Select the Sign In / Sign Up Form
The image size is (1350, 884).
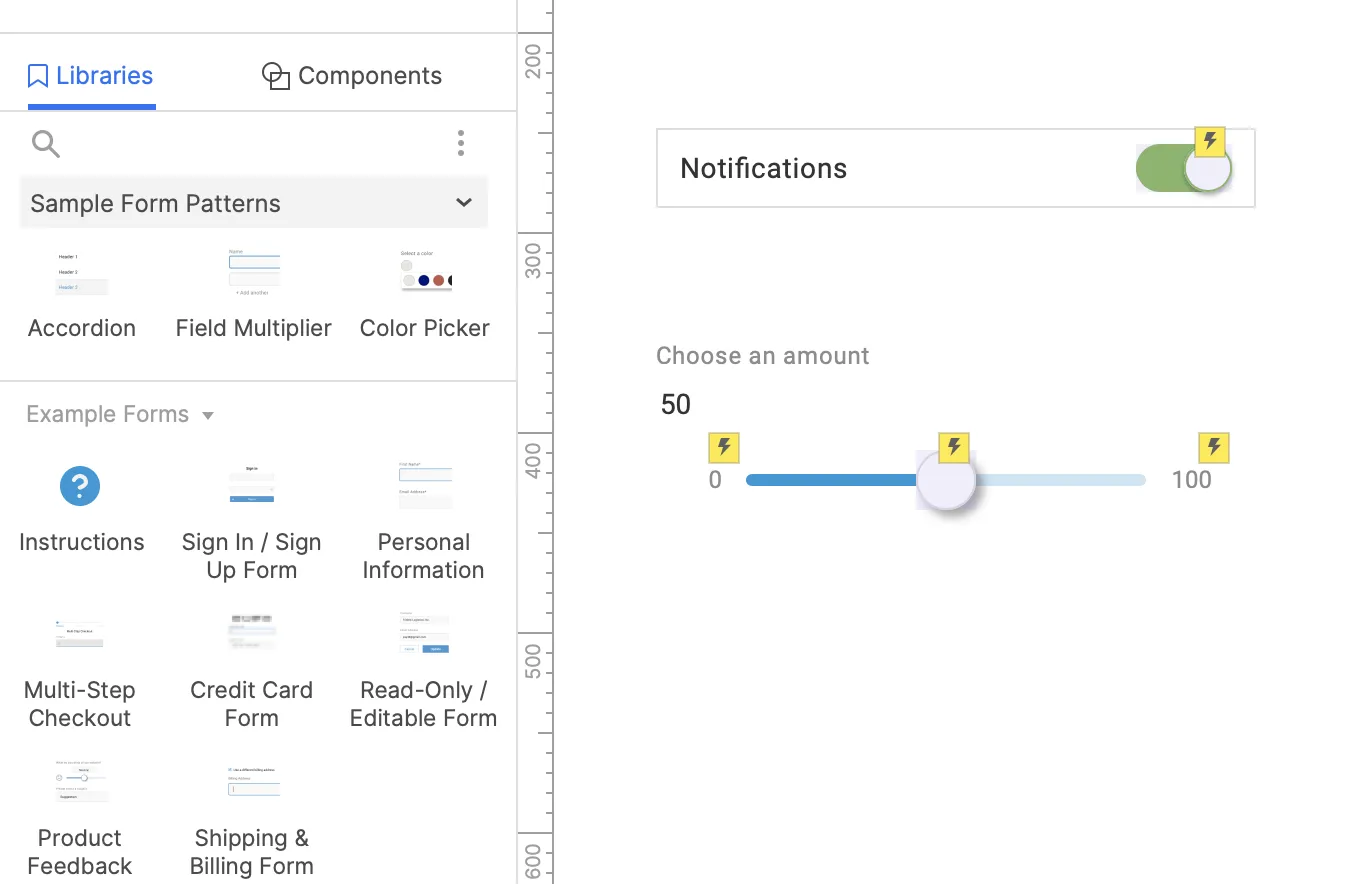[252, 485]
